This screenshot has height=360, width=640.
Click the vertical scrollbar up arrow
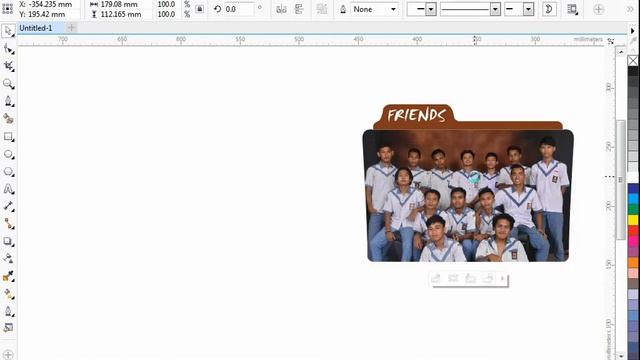621,52
